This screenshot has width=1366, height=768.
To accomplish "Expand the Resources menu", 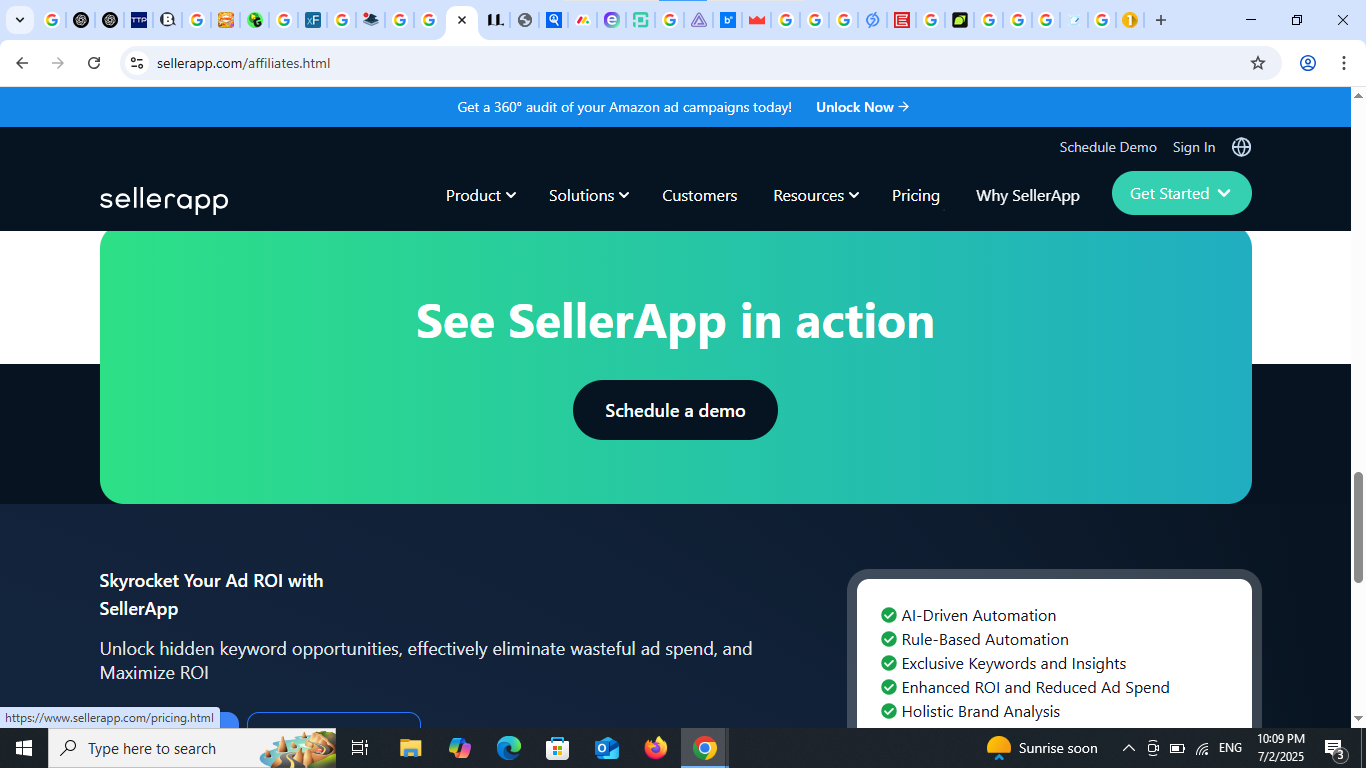I will (x=816, y=195).
